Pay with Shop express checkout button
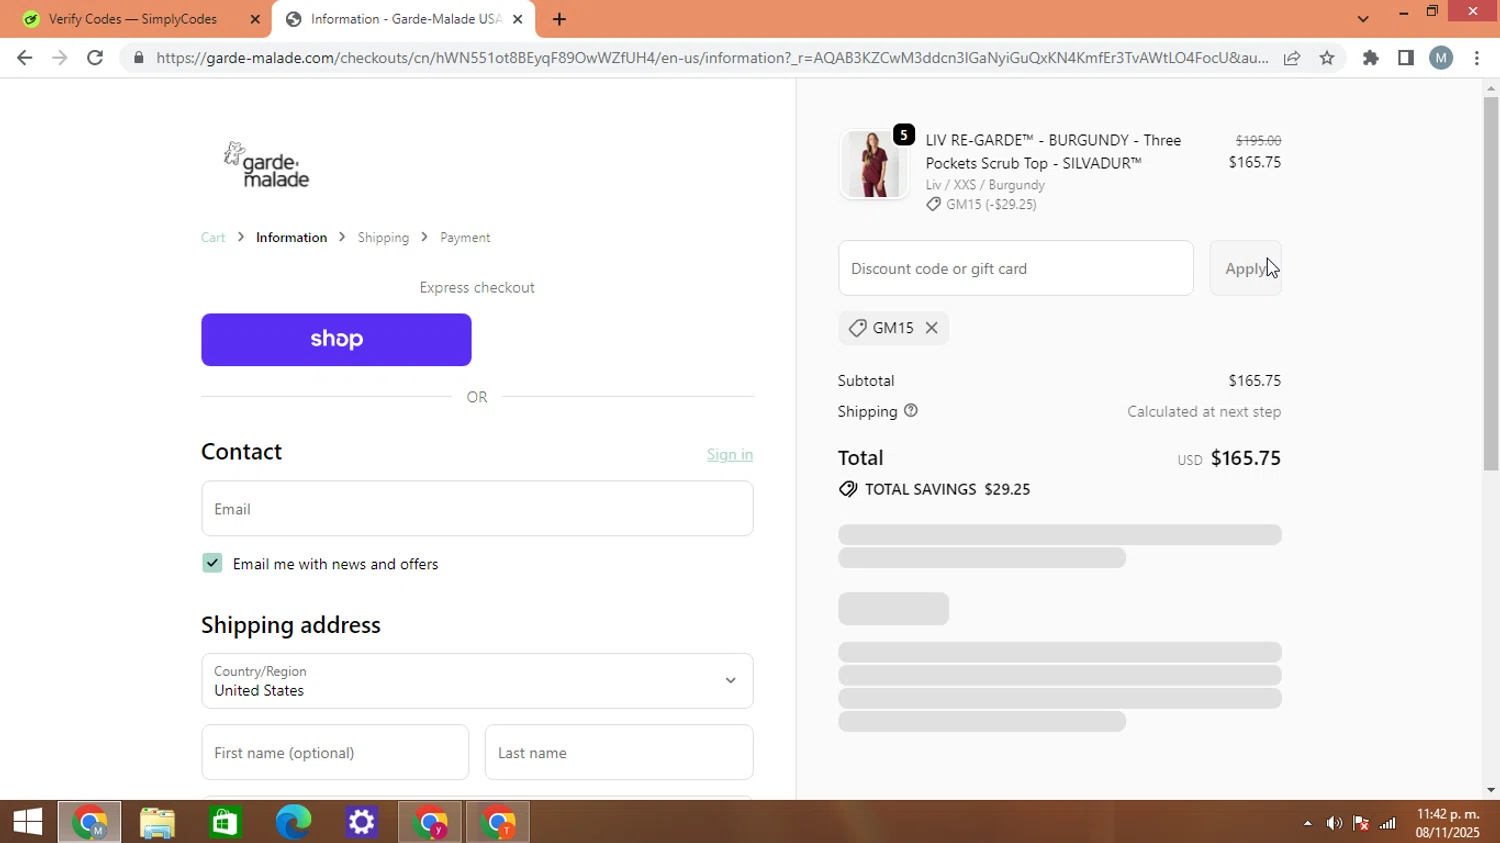Viewport: 1500px width, 843px height. click(x=336, y=339)
